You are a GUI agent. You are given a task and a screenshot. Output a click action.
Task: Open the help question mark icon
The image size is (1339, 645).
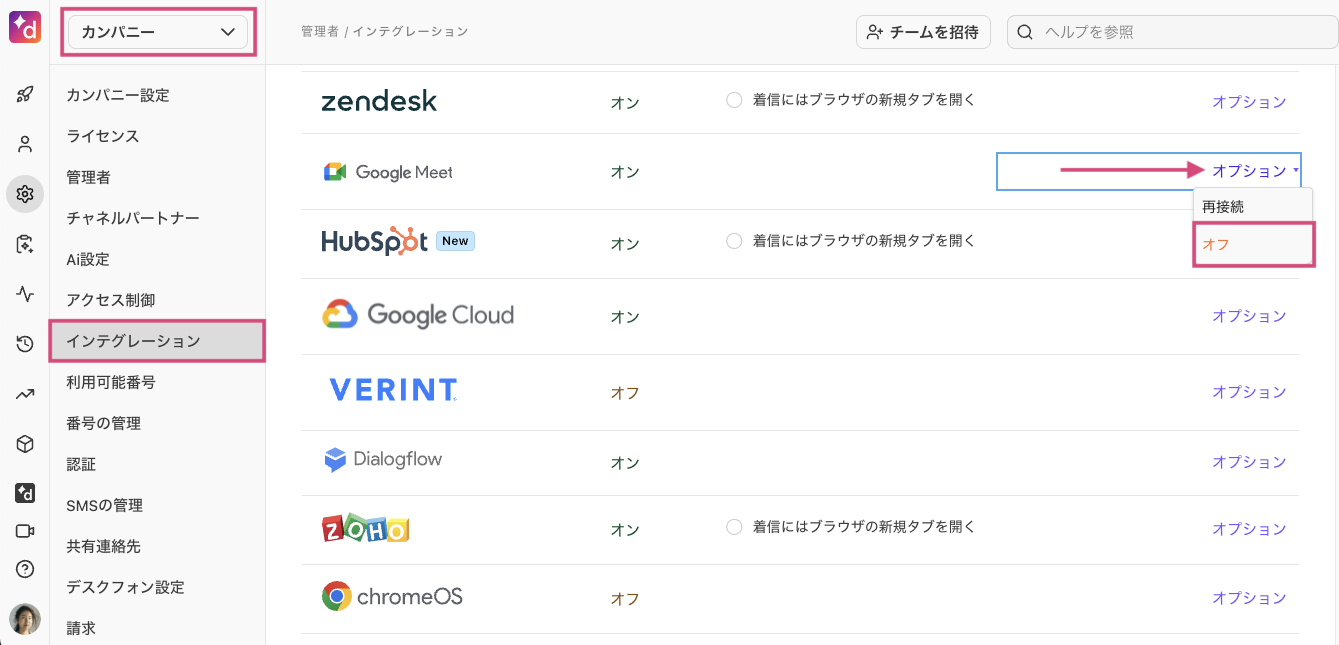(25, 569)
